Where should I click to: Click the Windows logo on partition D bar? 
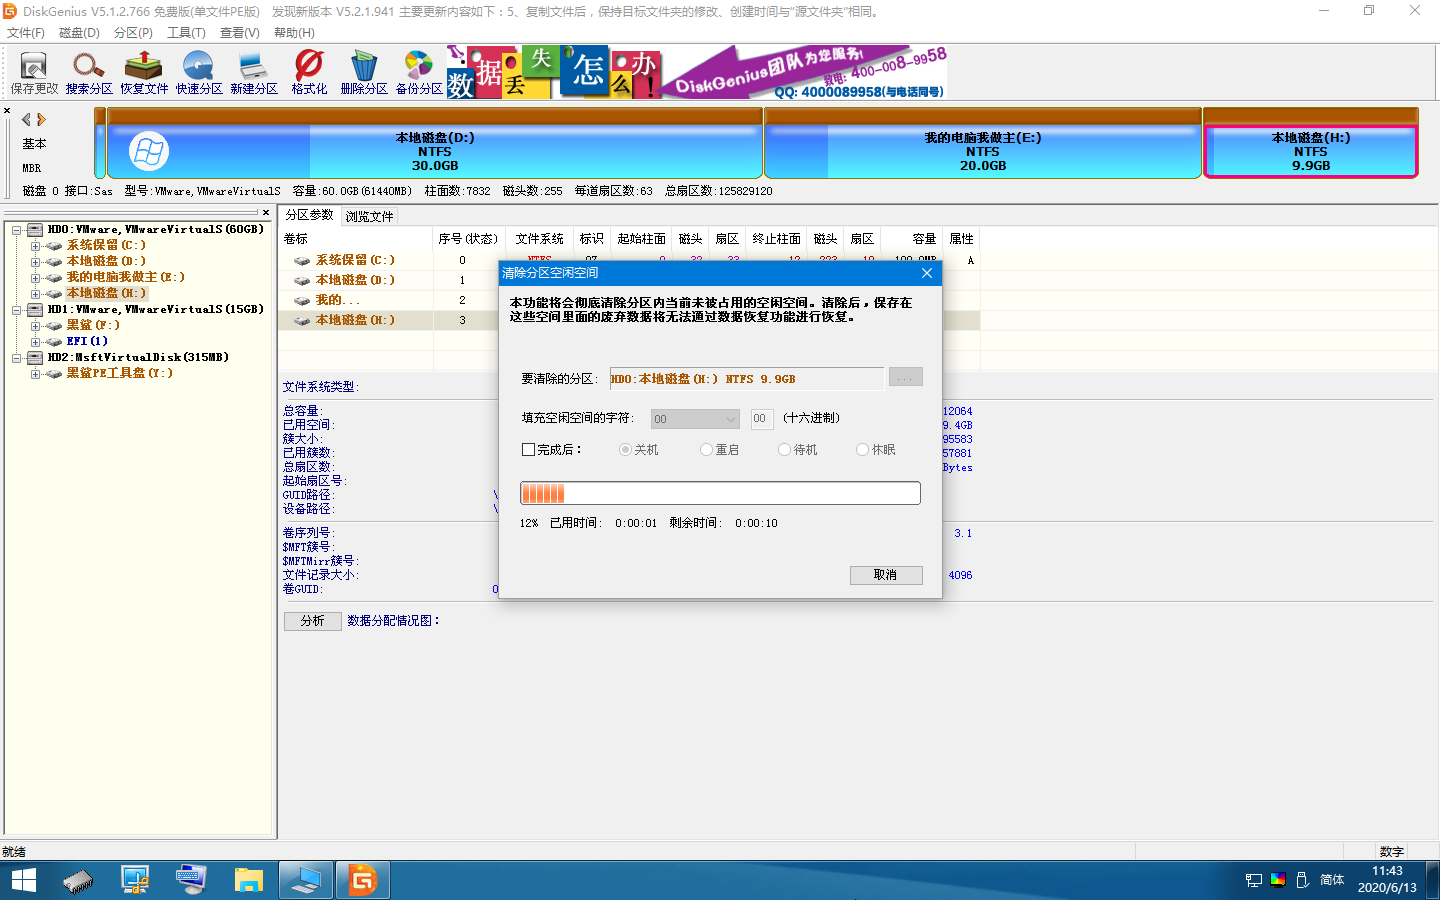click(149, 152)
